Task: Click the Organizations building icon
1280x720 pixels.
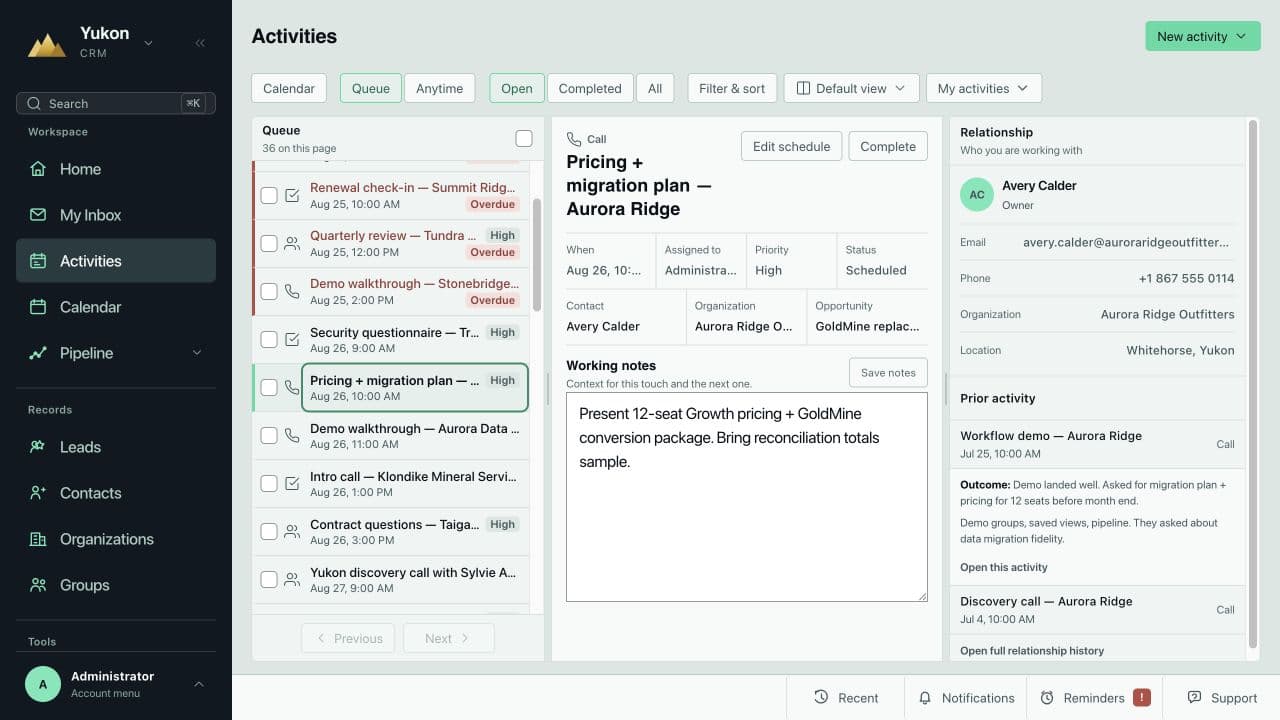Action: coord(38,539)
